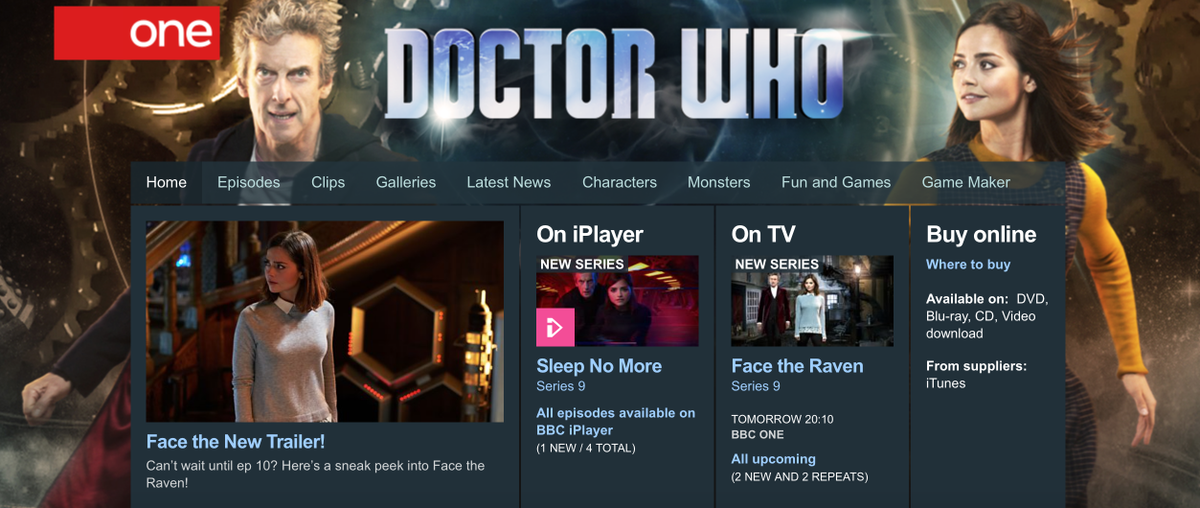Open the Sleep No More episode link

click(x=599, y=366)
